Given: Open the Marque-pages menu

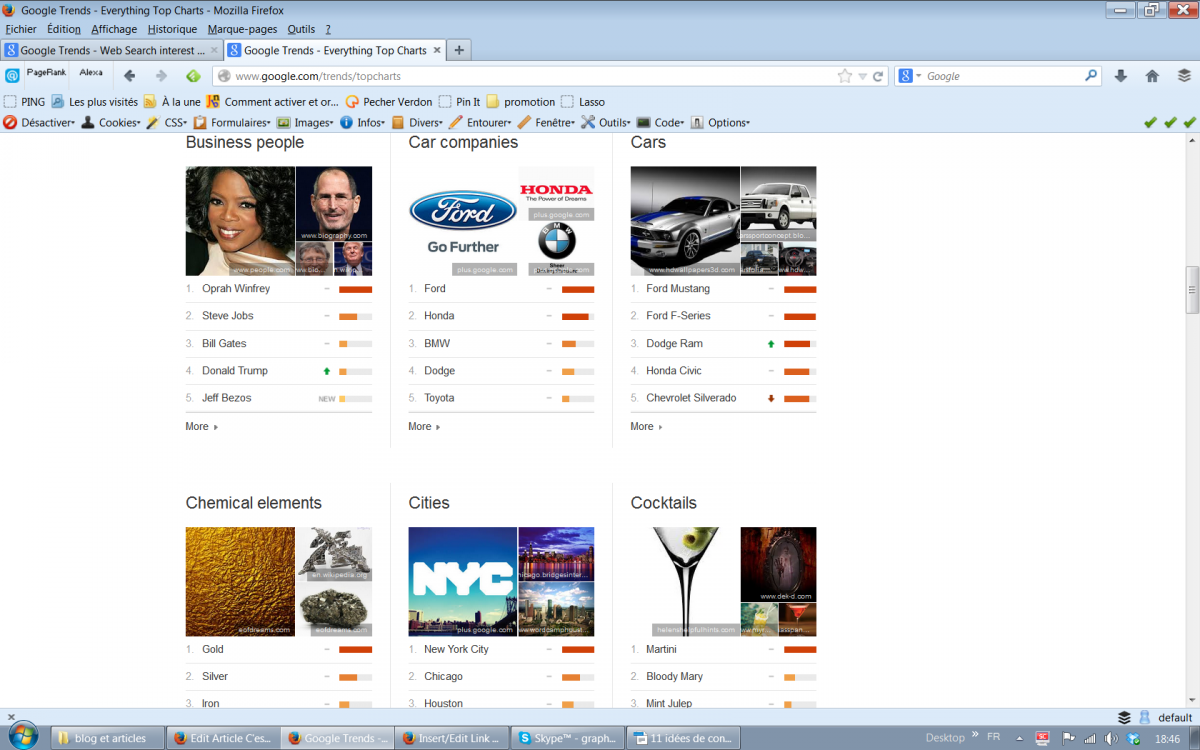Looking at the screenshot, I should (x=242, y=29).
